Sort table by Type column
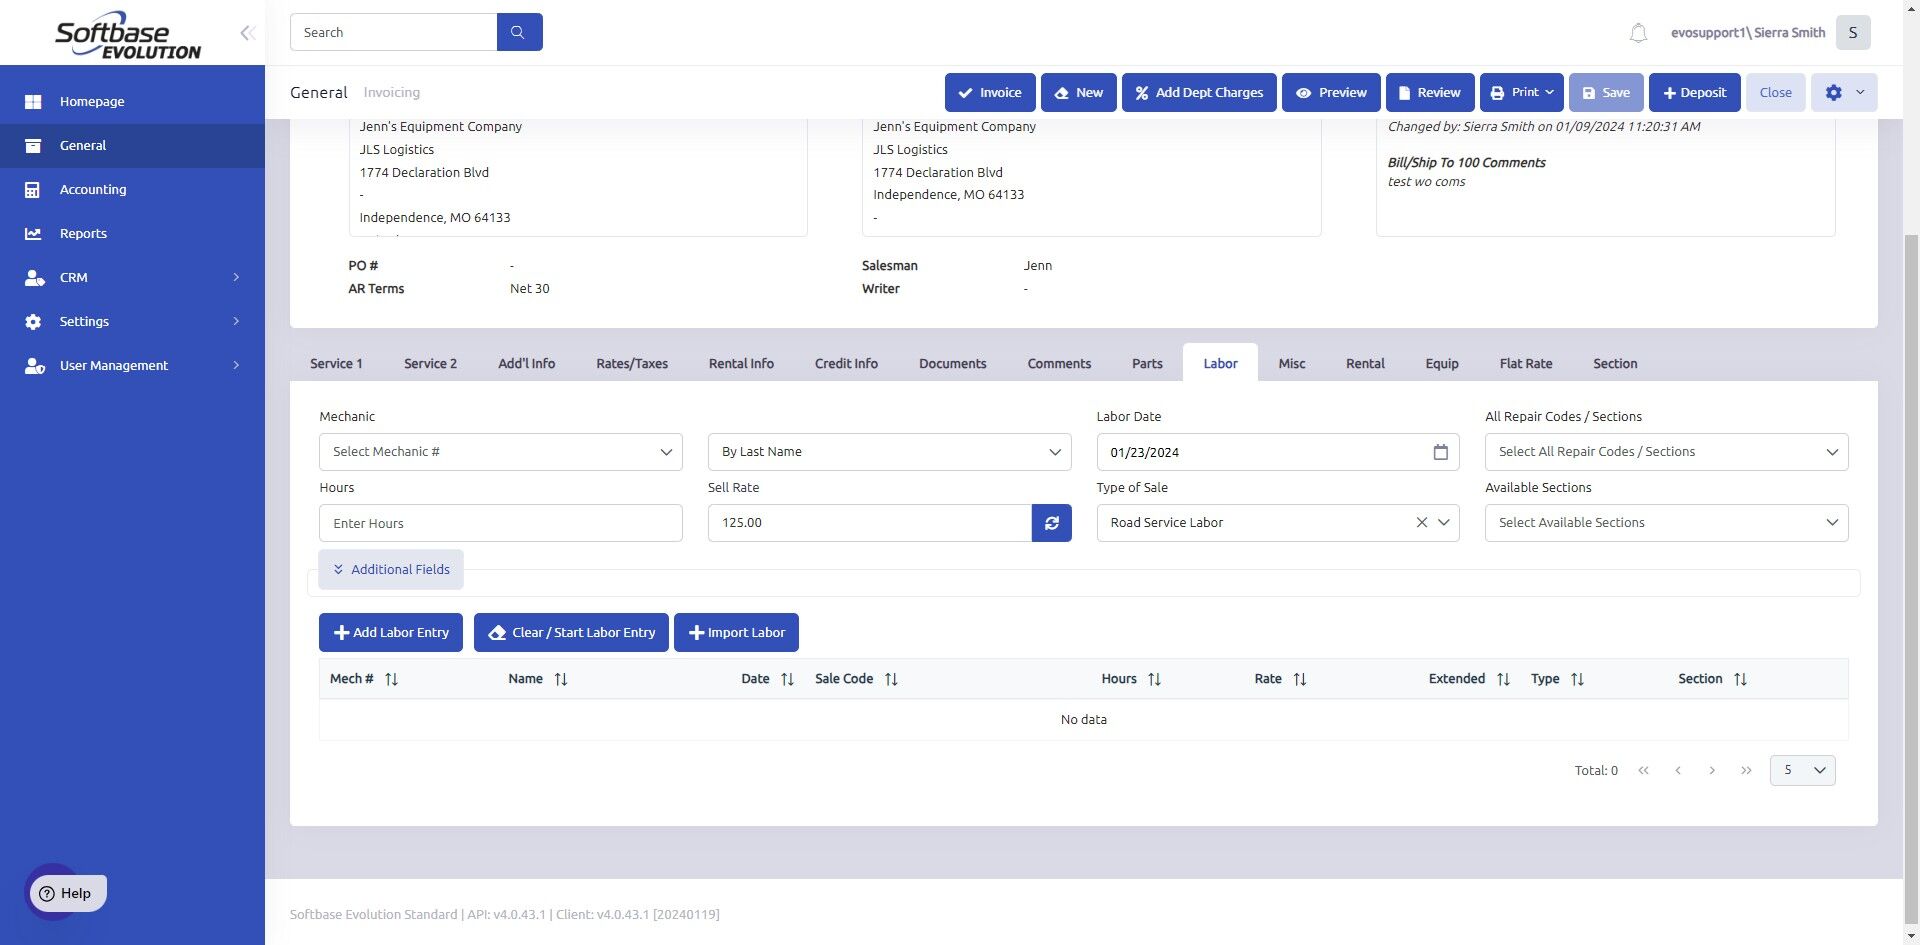1920x945 pixels. coord(1577,679)
